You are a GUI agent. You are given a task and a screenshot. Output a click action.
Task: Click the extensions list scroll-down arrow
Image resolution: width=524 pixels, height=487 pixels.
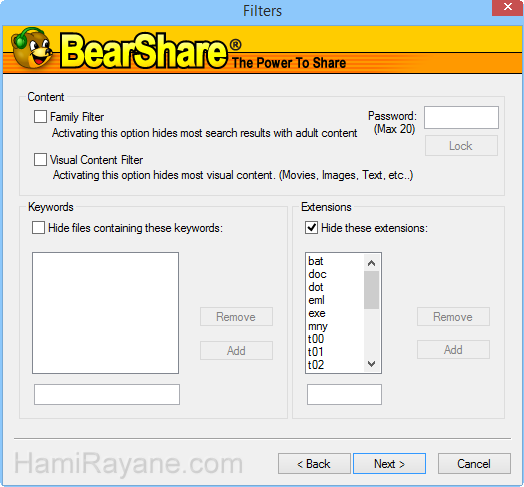click(x=371, y=363)
